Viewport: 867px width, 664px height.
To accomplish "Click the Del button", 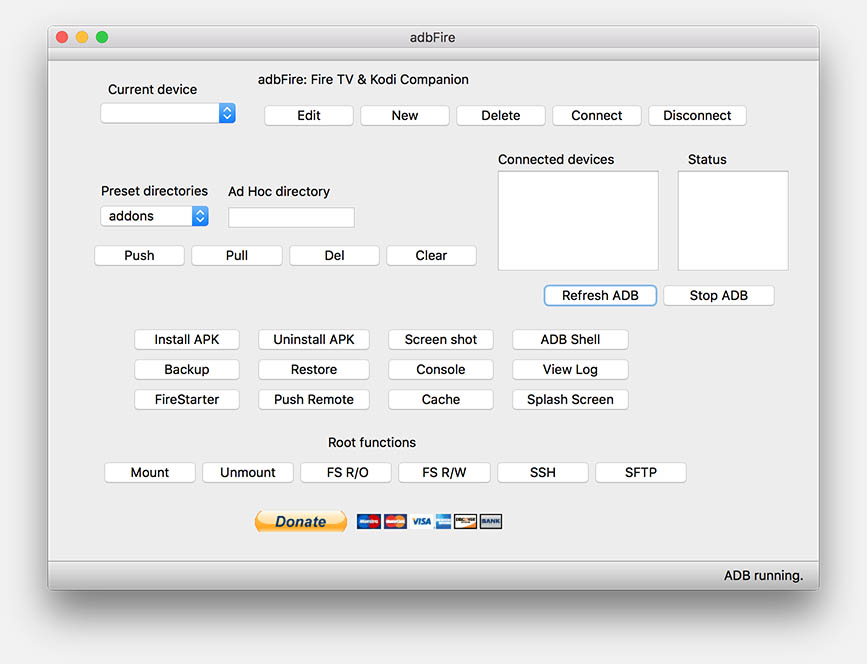I will pyautogui.click(x=335, y=255).
